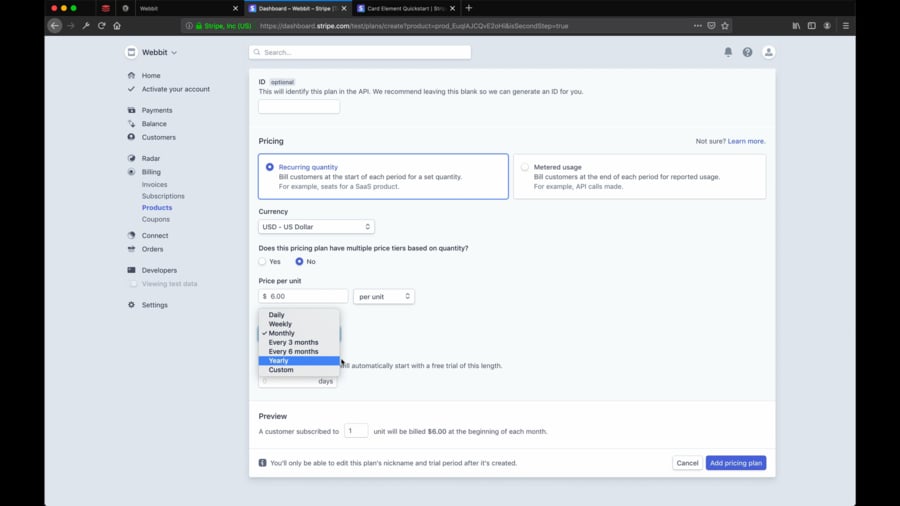Click the Add pricing plan button
The image size is (900, 506).
click(736, 463)
